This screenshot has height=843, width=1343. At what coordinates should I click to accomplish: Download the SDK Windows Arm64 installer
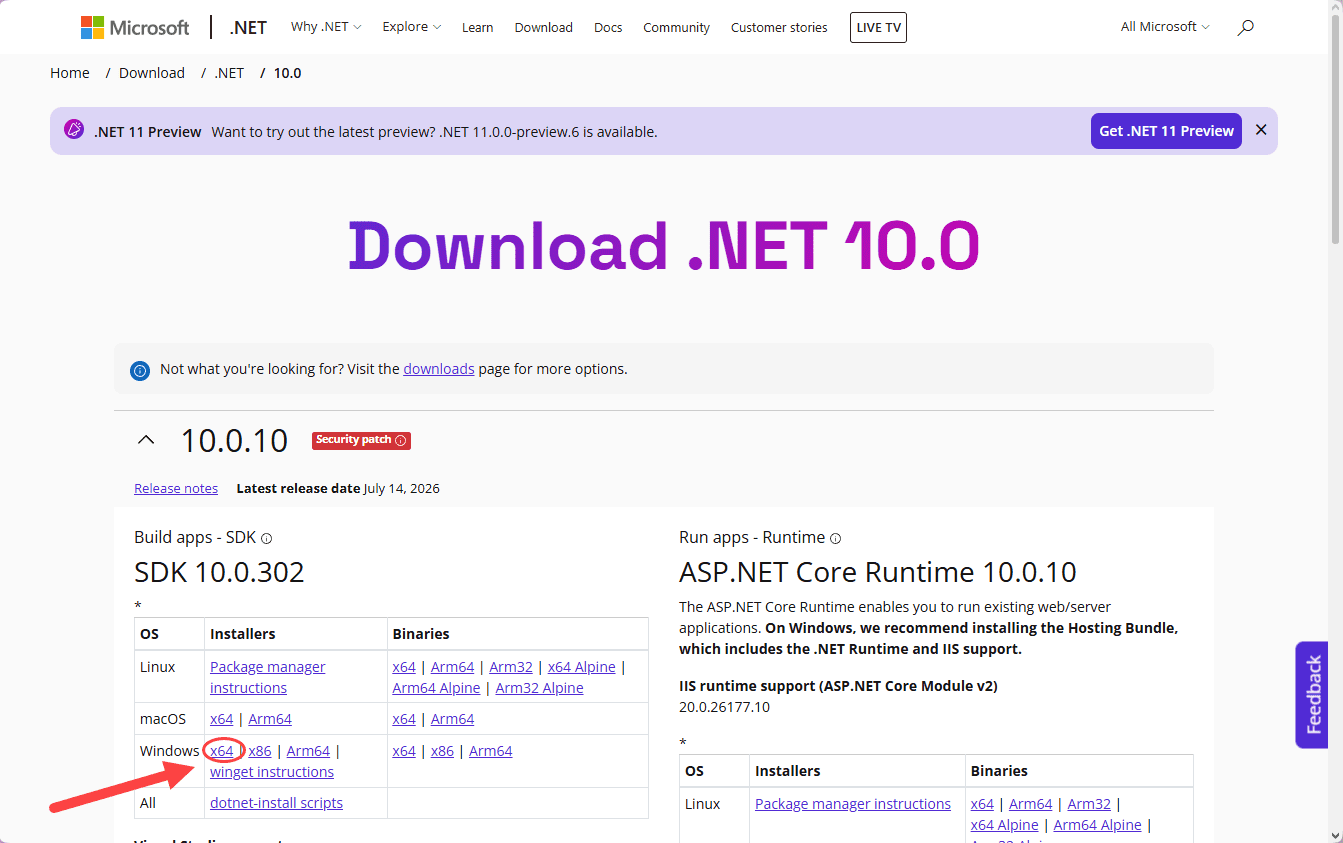tap(308, 751)
